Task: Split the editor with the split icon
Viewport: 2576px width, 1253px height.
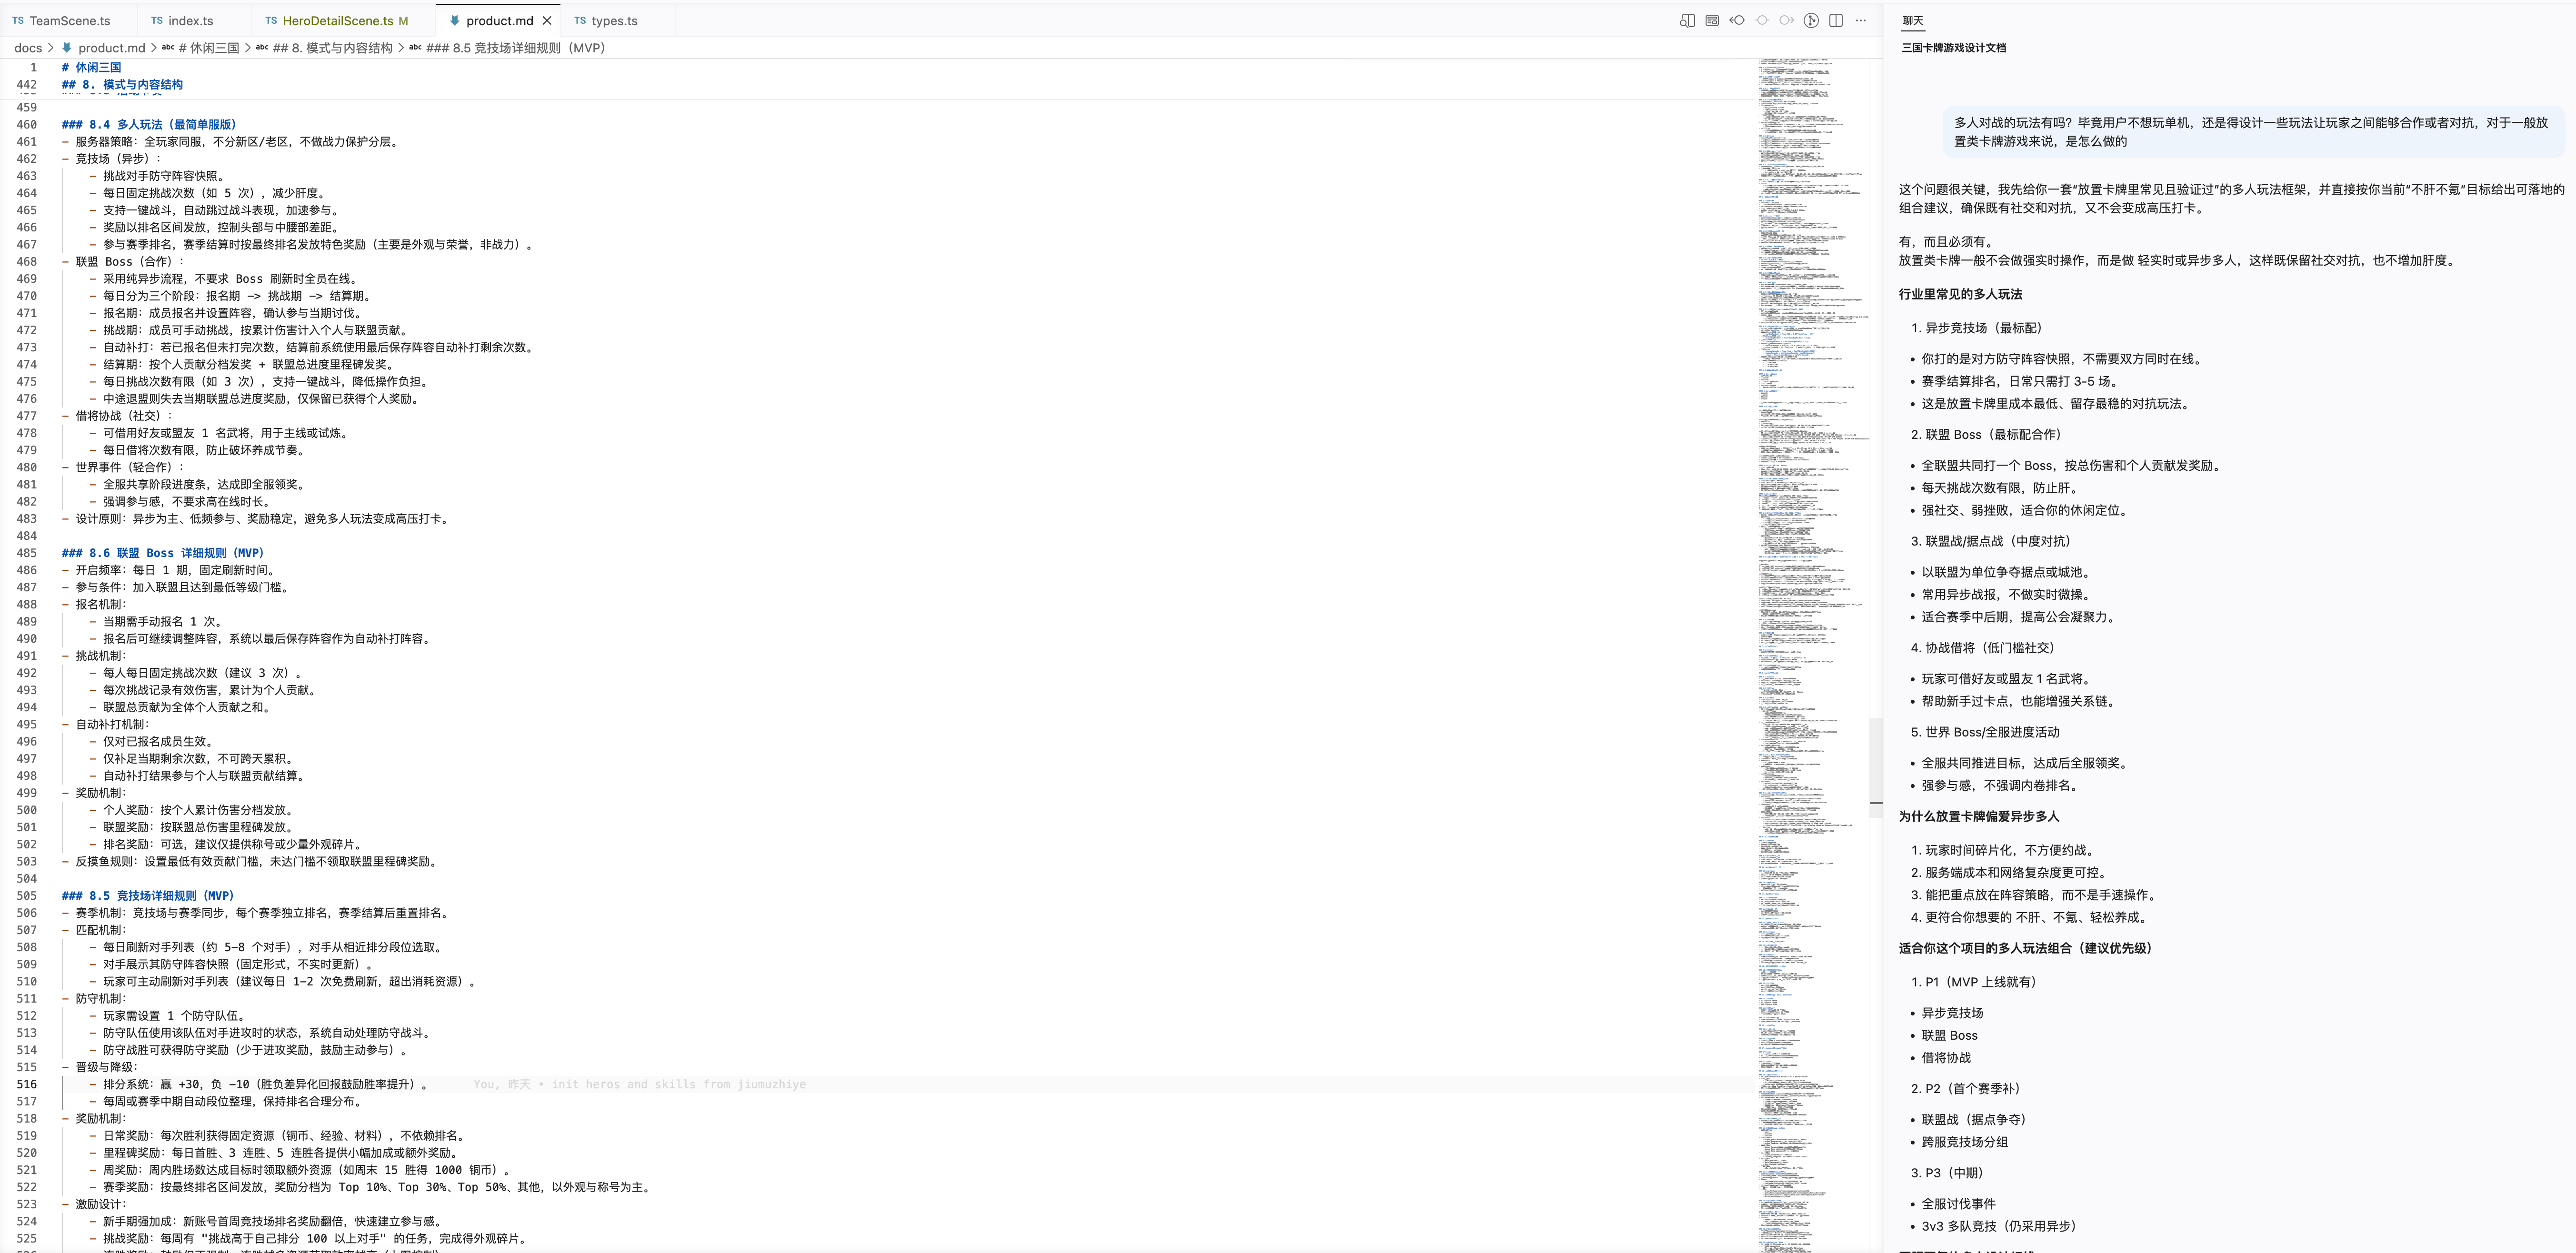Action: click(1836, 20)
